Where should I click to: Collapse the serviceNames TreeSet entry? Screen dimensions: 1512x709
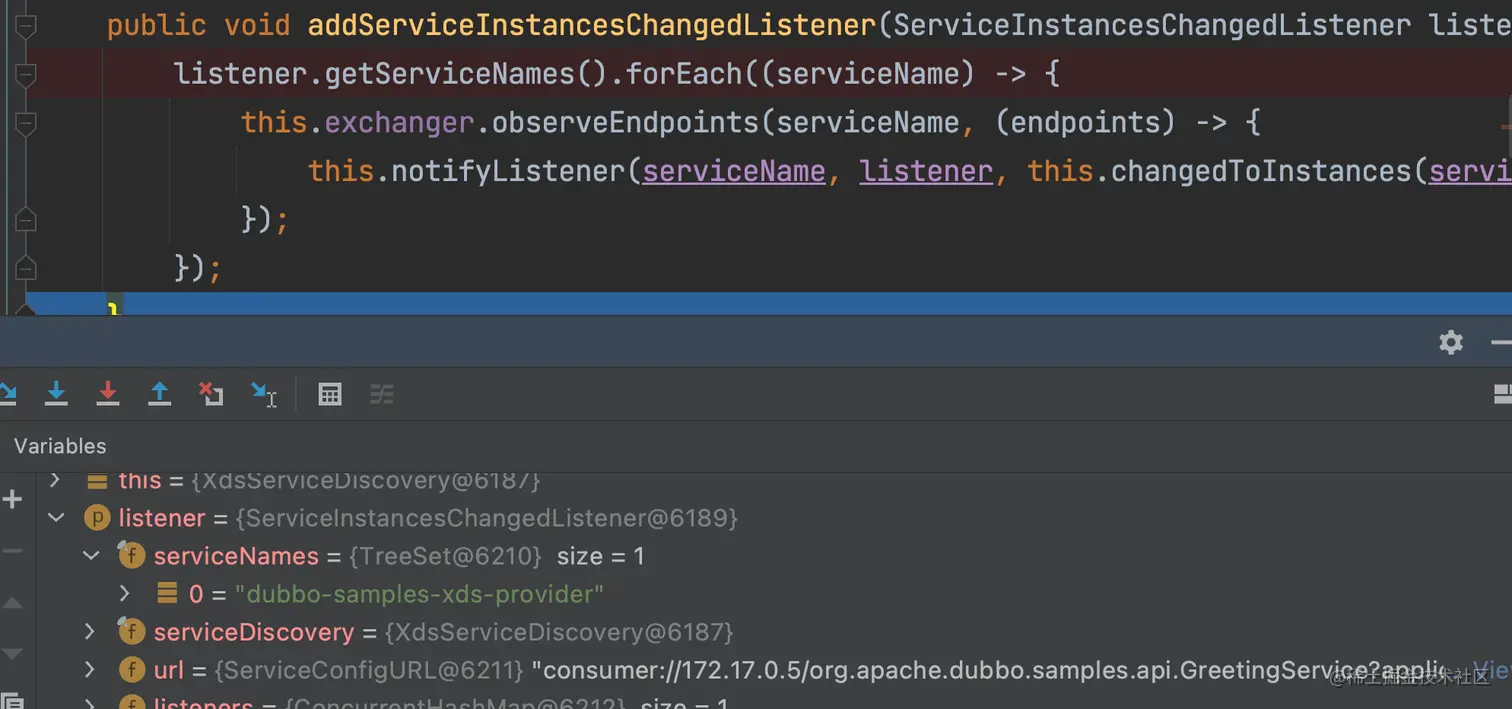[x=91, y=555]
